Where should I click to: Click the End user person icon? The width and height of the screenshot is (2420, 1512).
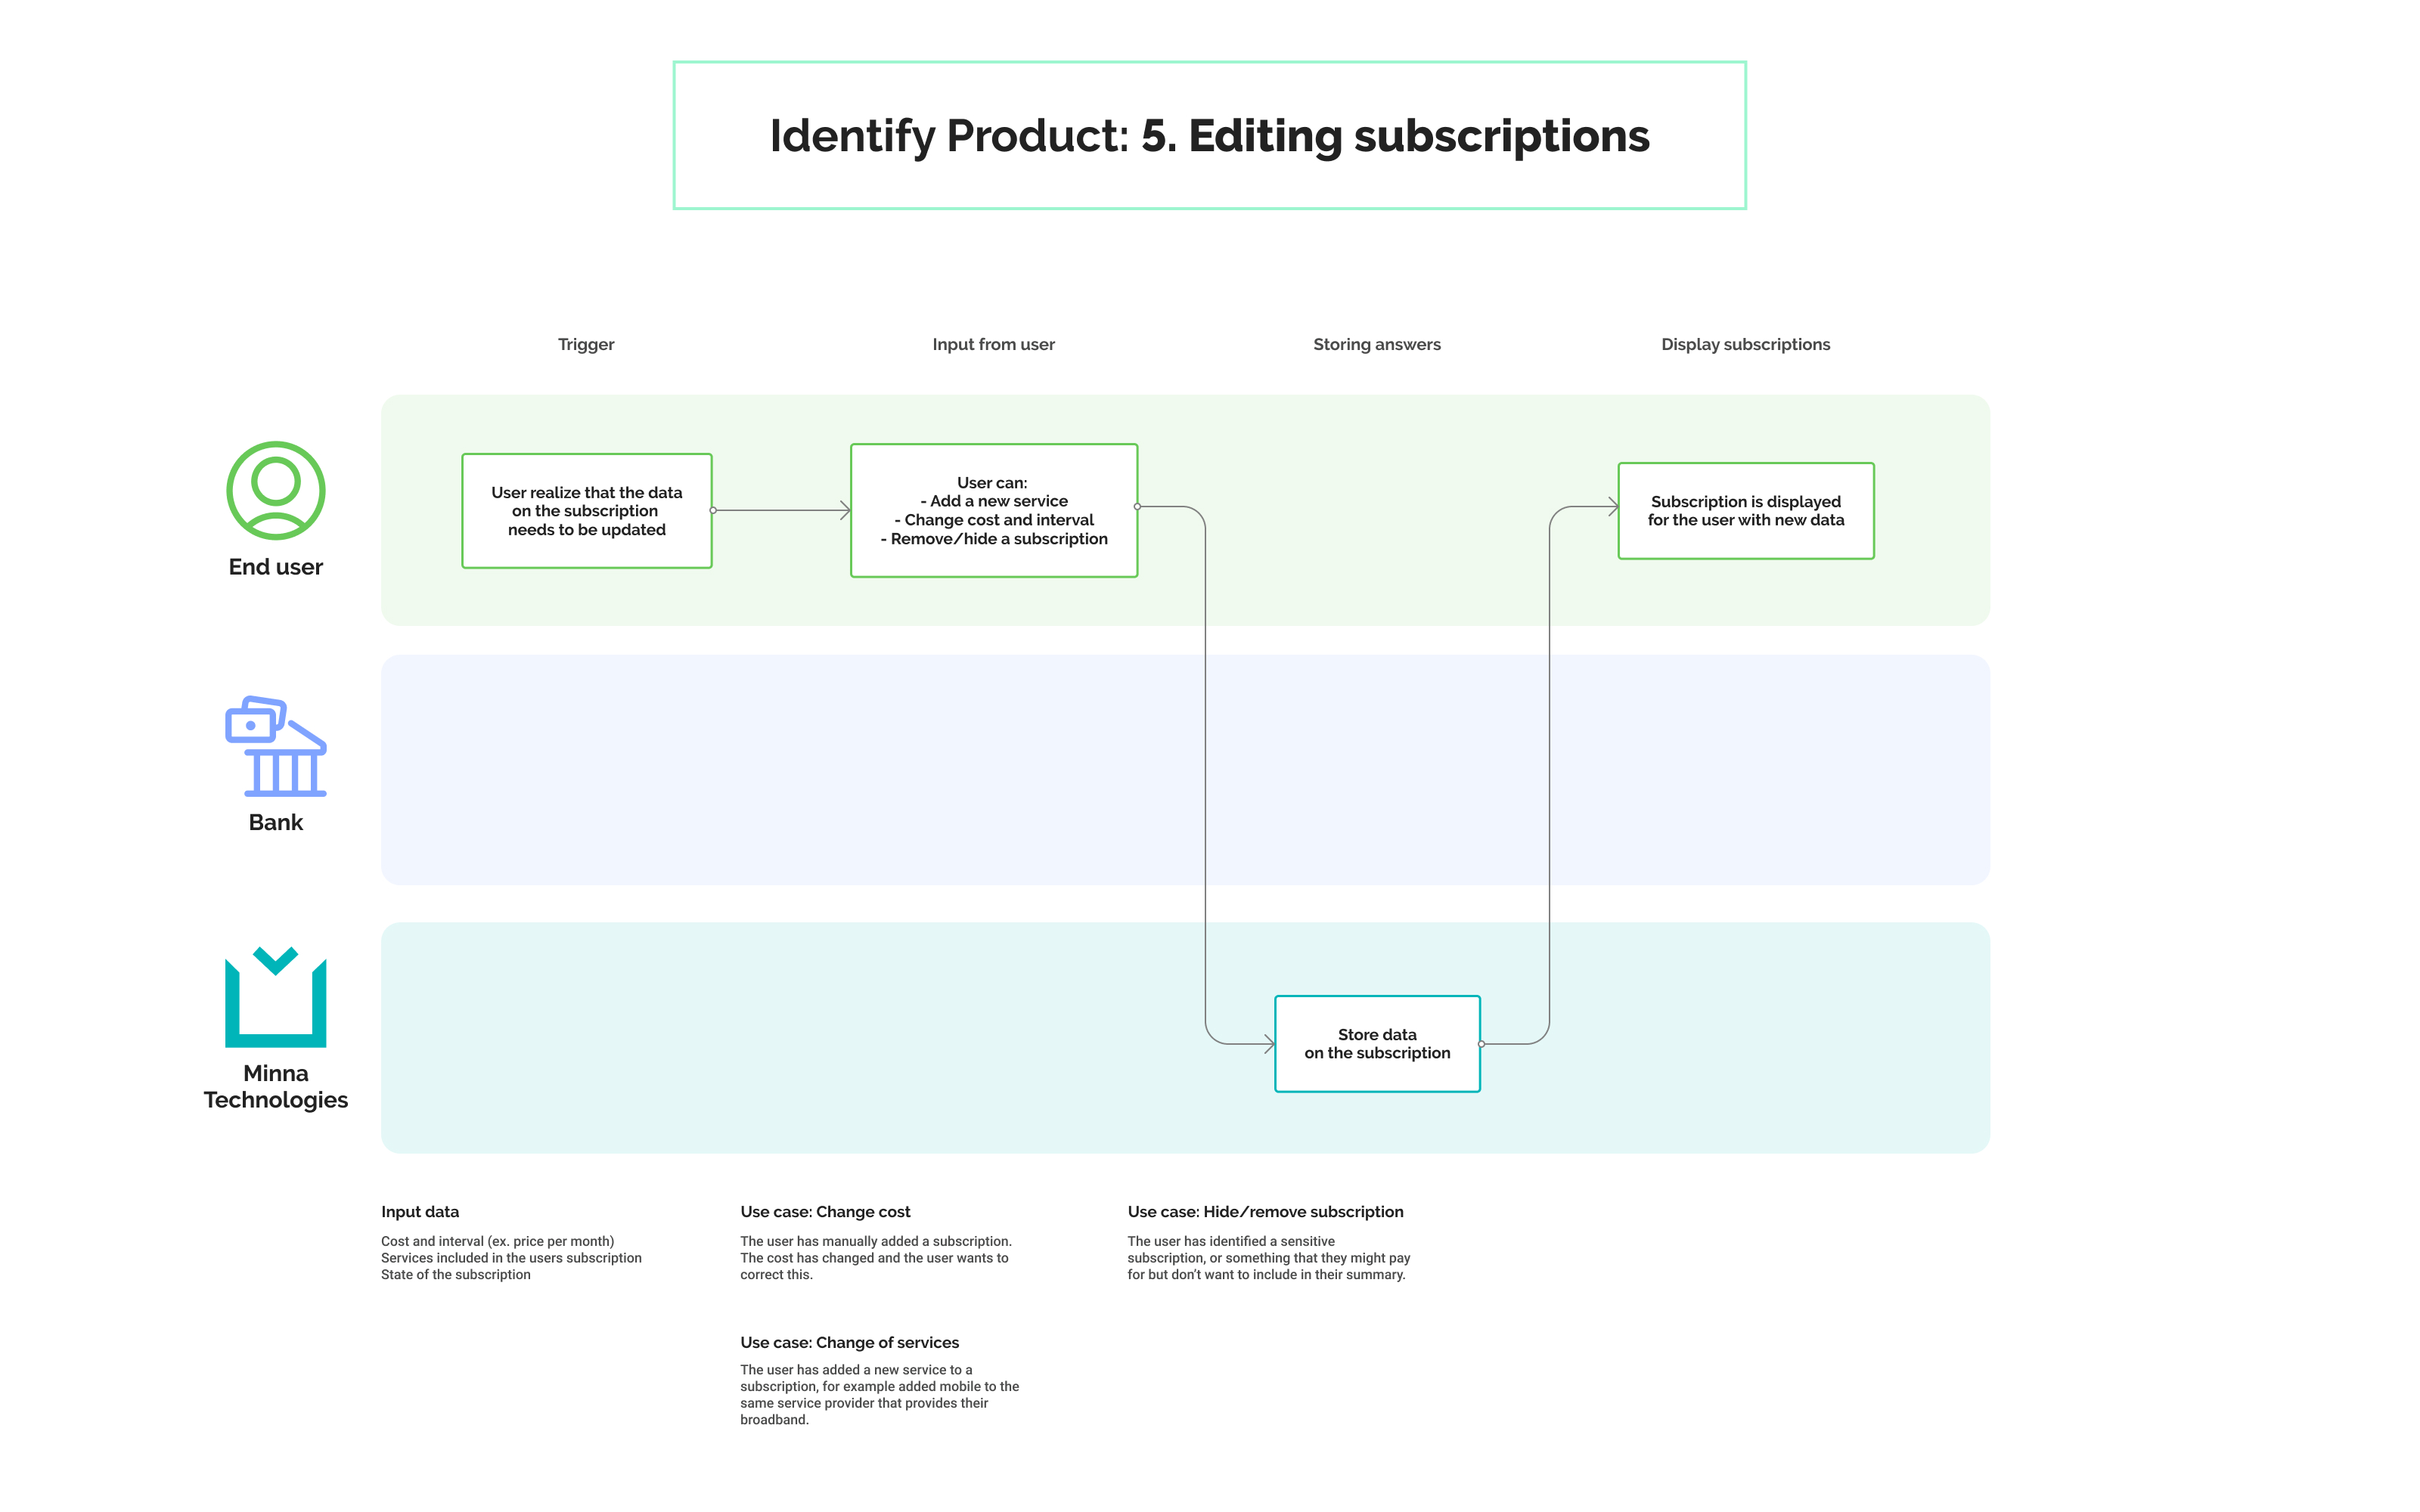tap(275, 490)
